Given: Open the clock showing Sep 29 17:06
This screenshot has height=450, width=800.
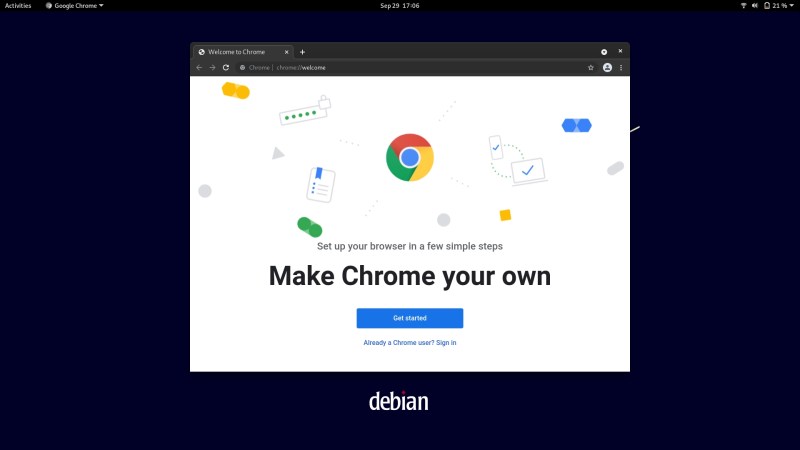Looking at the screenshot, I should click(399, 6).
